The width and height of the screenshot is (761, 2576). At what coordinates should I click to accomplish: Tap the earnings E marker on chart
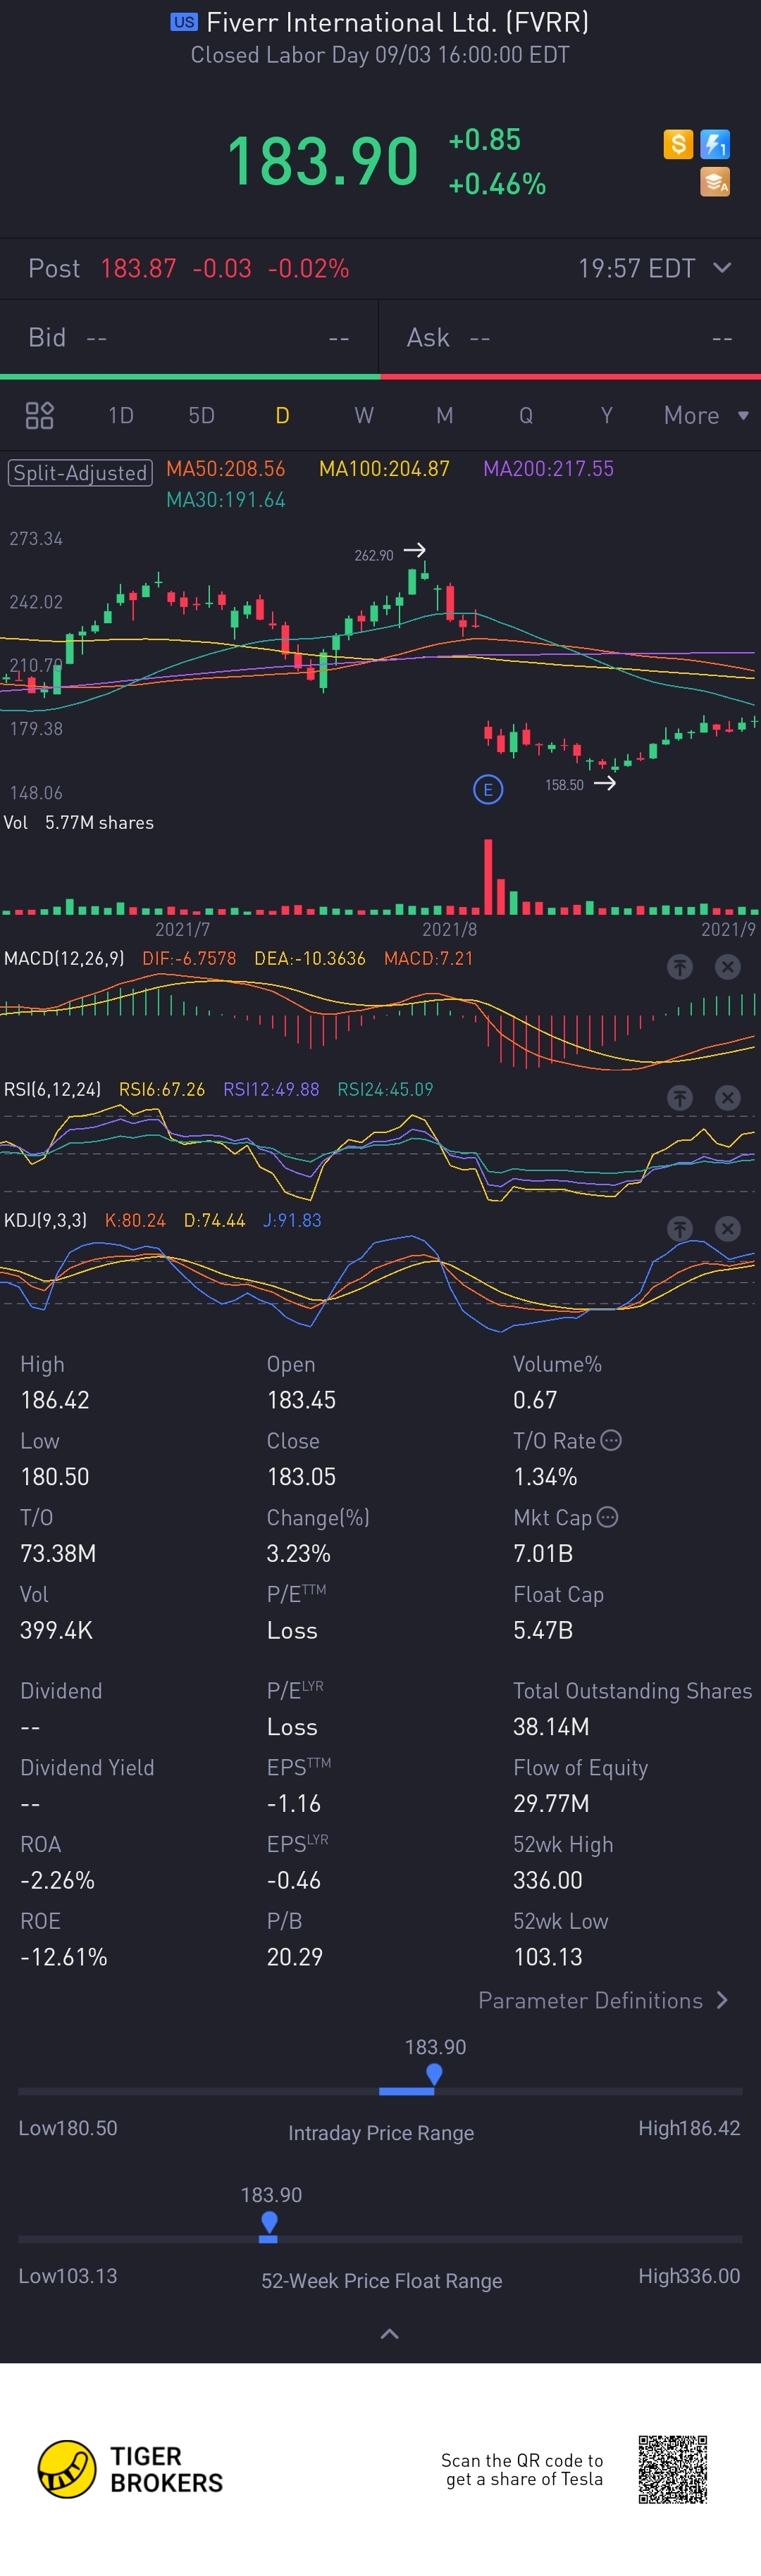tap(488, 789)
